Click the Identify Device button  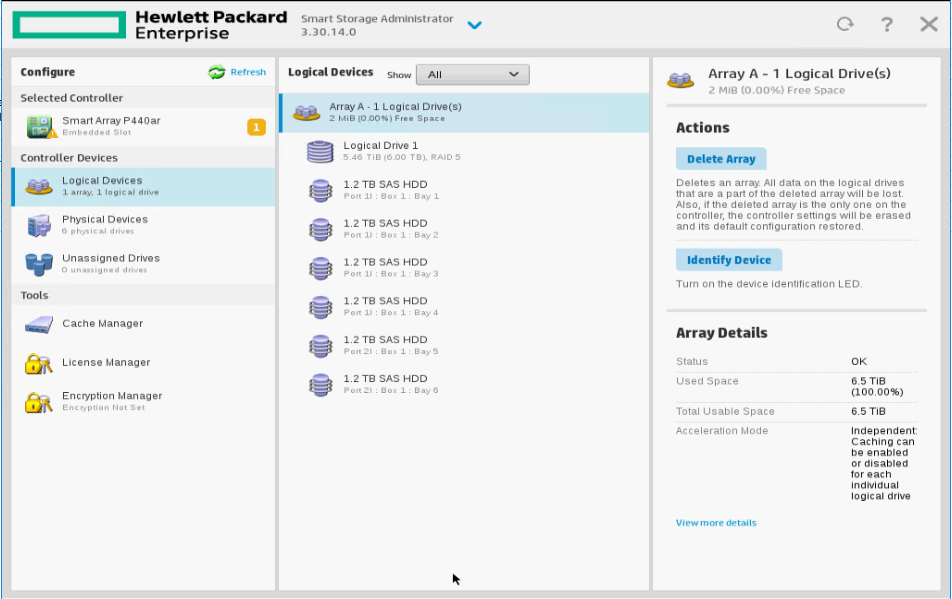[729, 260]
